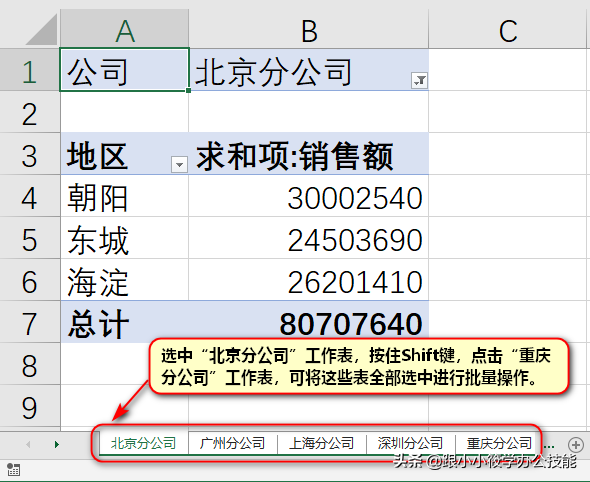Viewport: 590px width, 482px height.
Task: Select row 7 header
Action: [30, 322]
